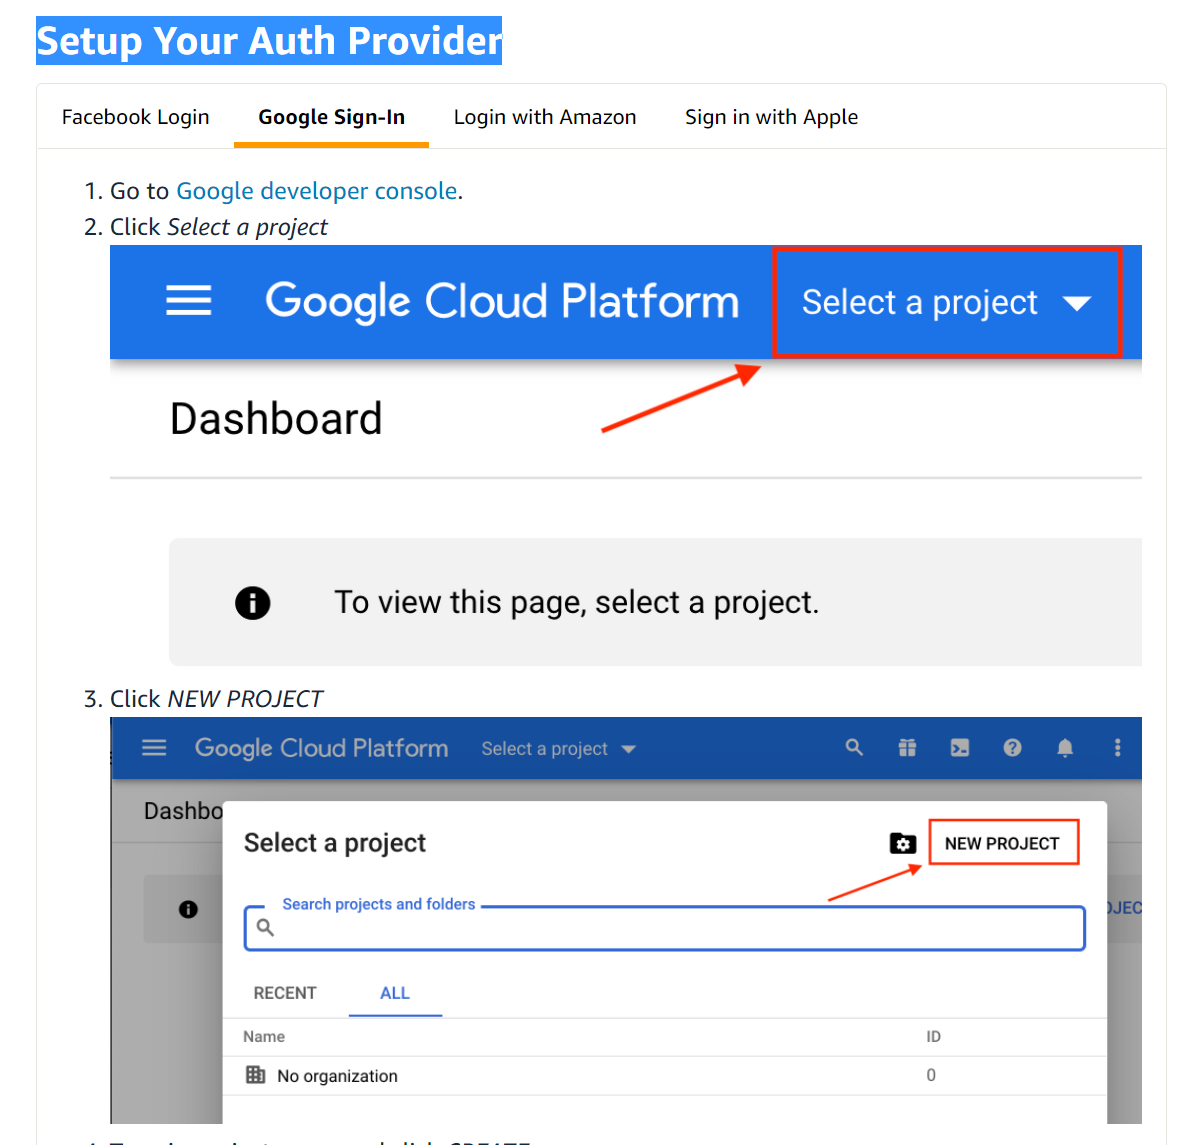The image size is (1191, 1145).
Task: Click the large Select a project dropdown
Action: pyautogui.click(x=947, y=302)
